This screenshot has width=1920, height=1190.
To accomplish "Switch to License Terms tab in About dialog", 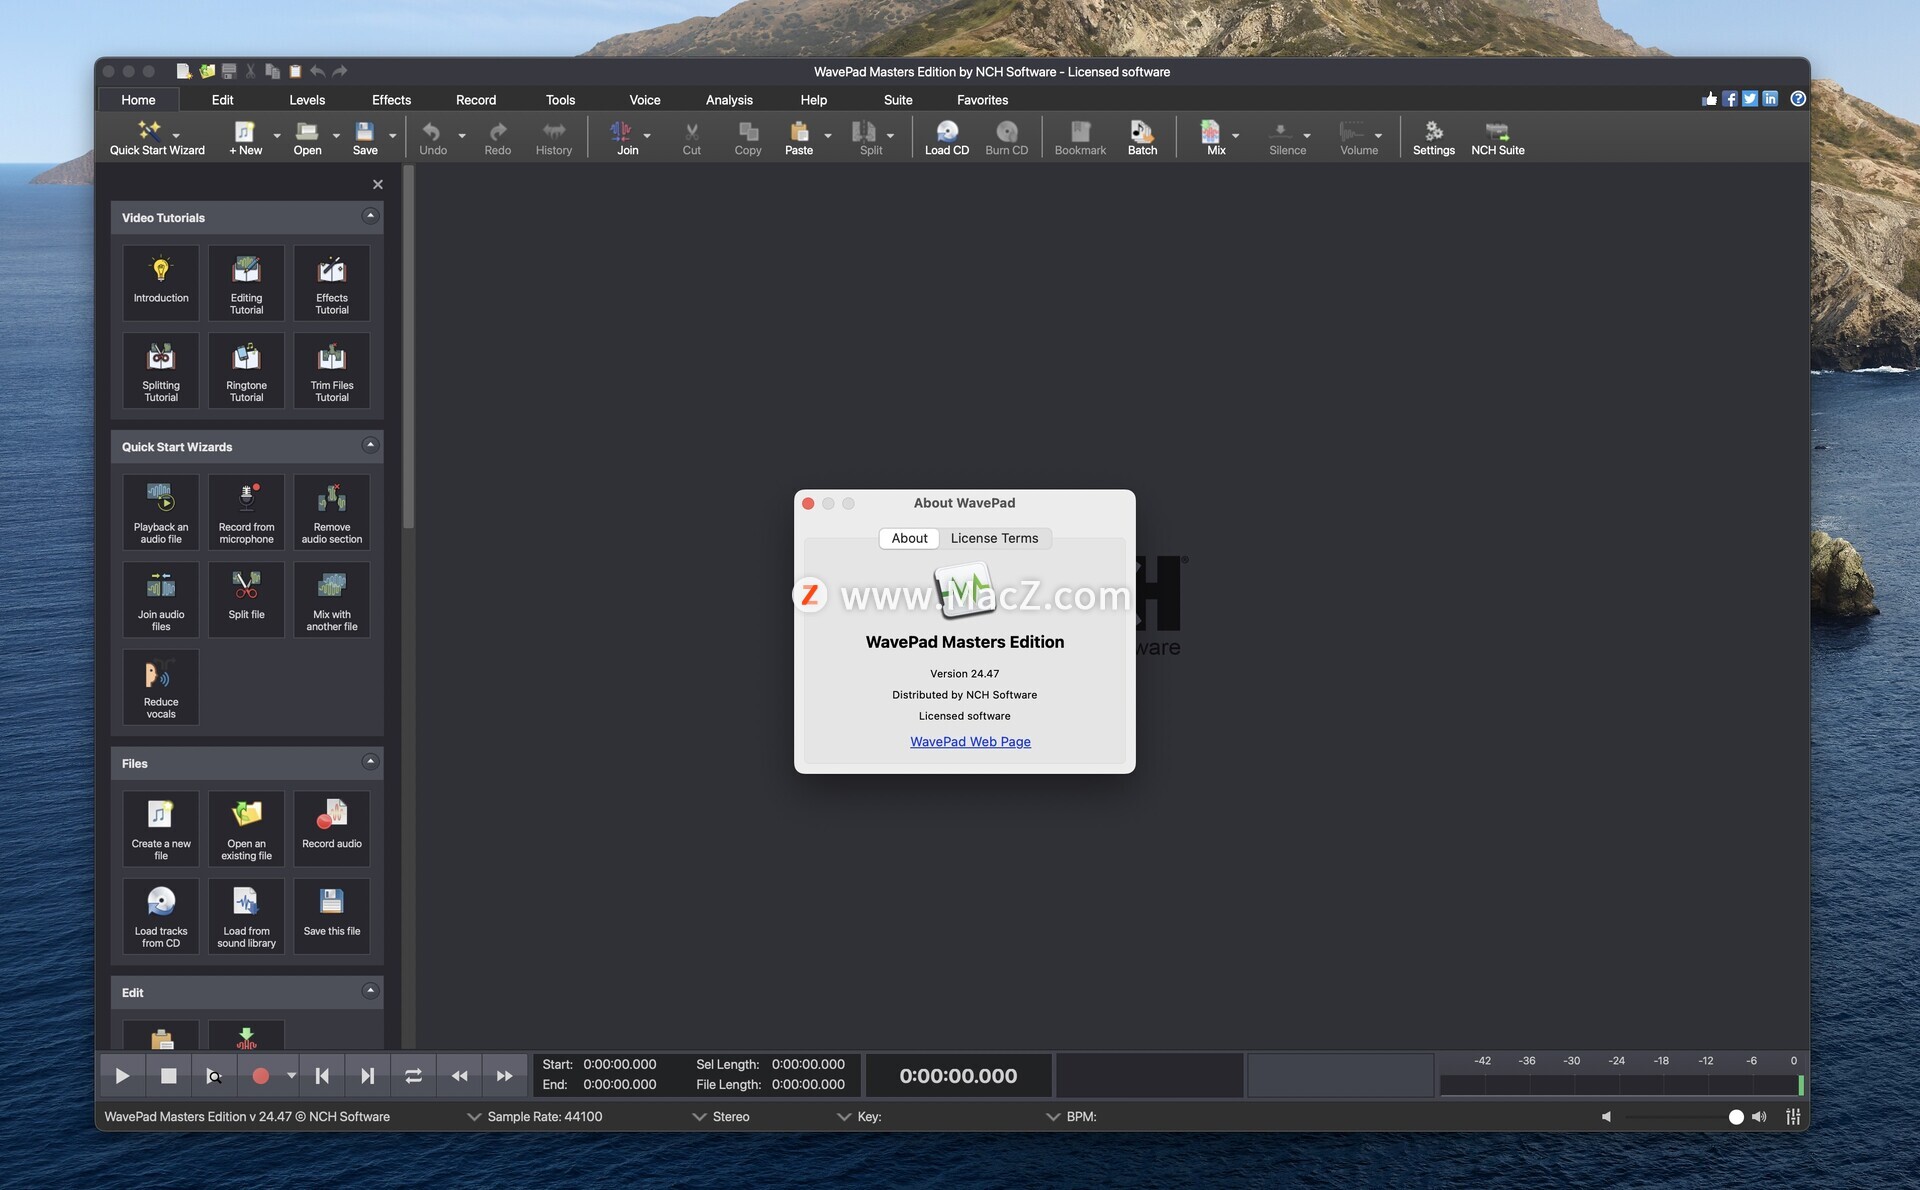I will pyautogui.click(x=994, y=538).
